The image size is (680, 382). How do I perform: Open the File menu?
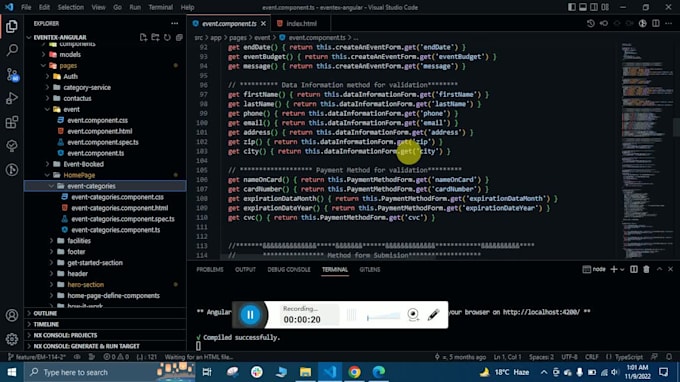click(x=26, y=7)
